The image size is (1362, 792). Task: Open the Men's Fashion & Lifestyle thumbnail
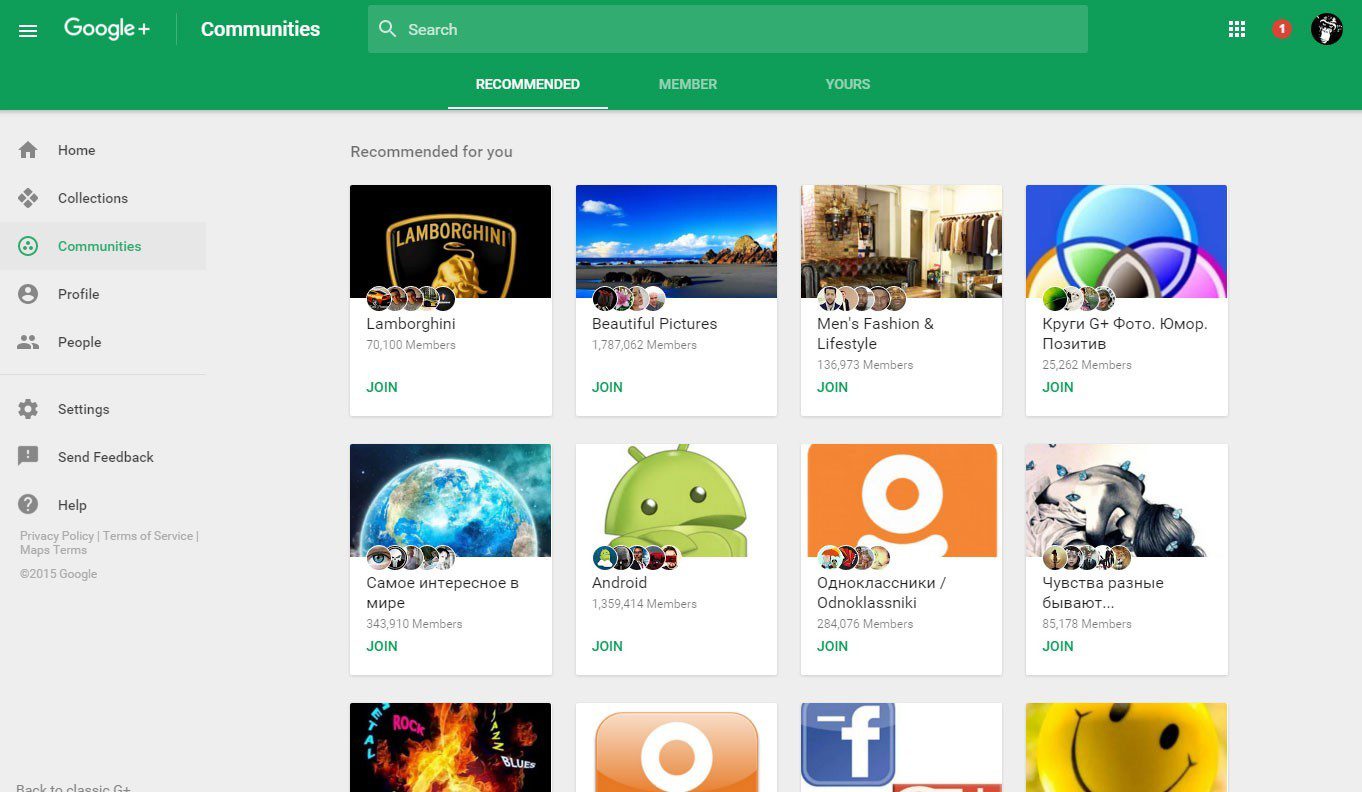coord(901,240)
